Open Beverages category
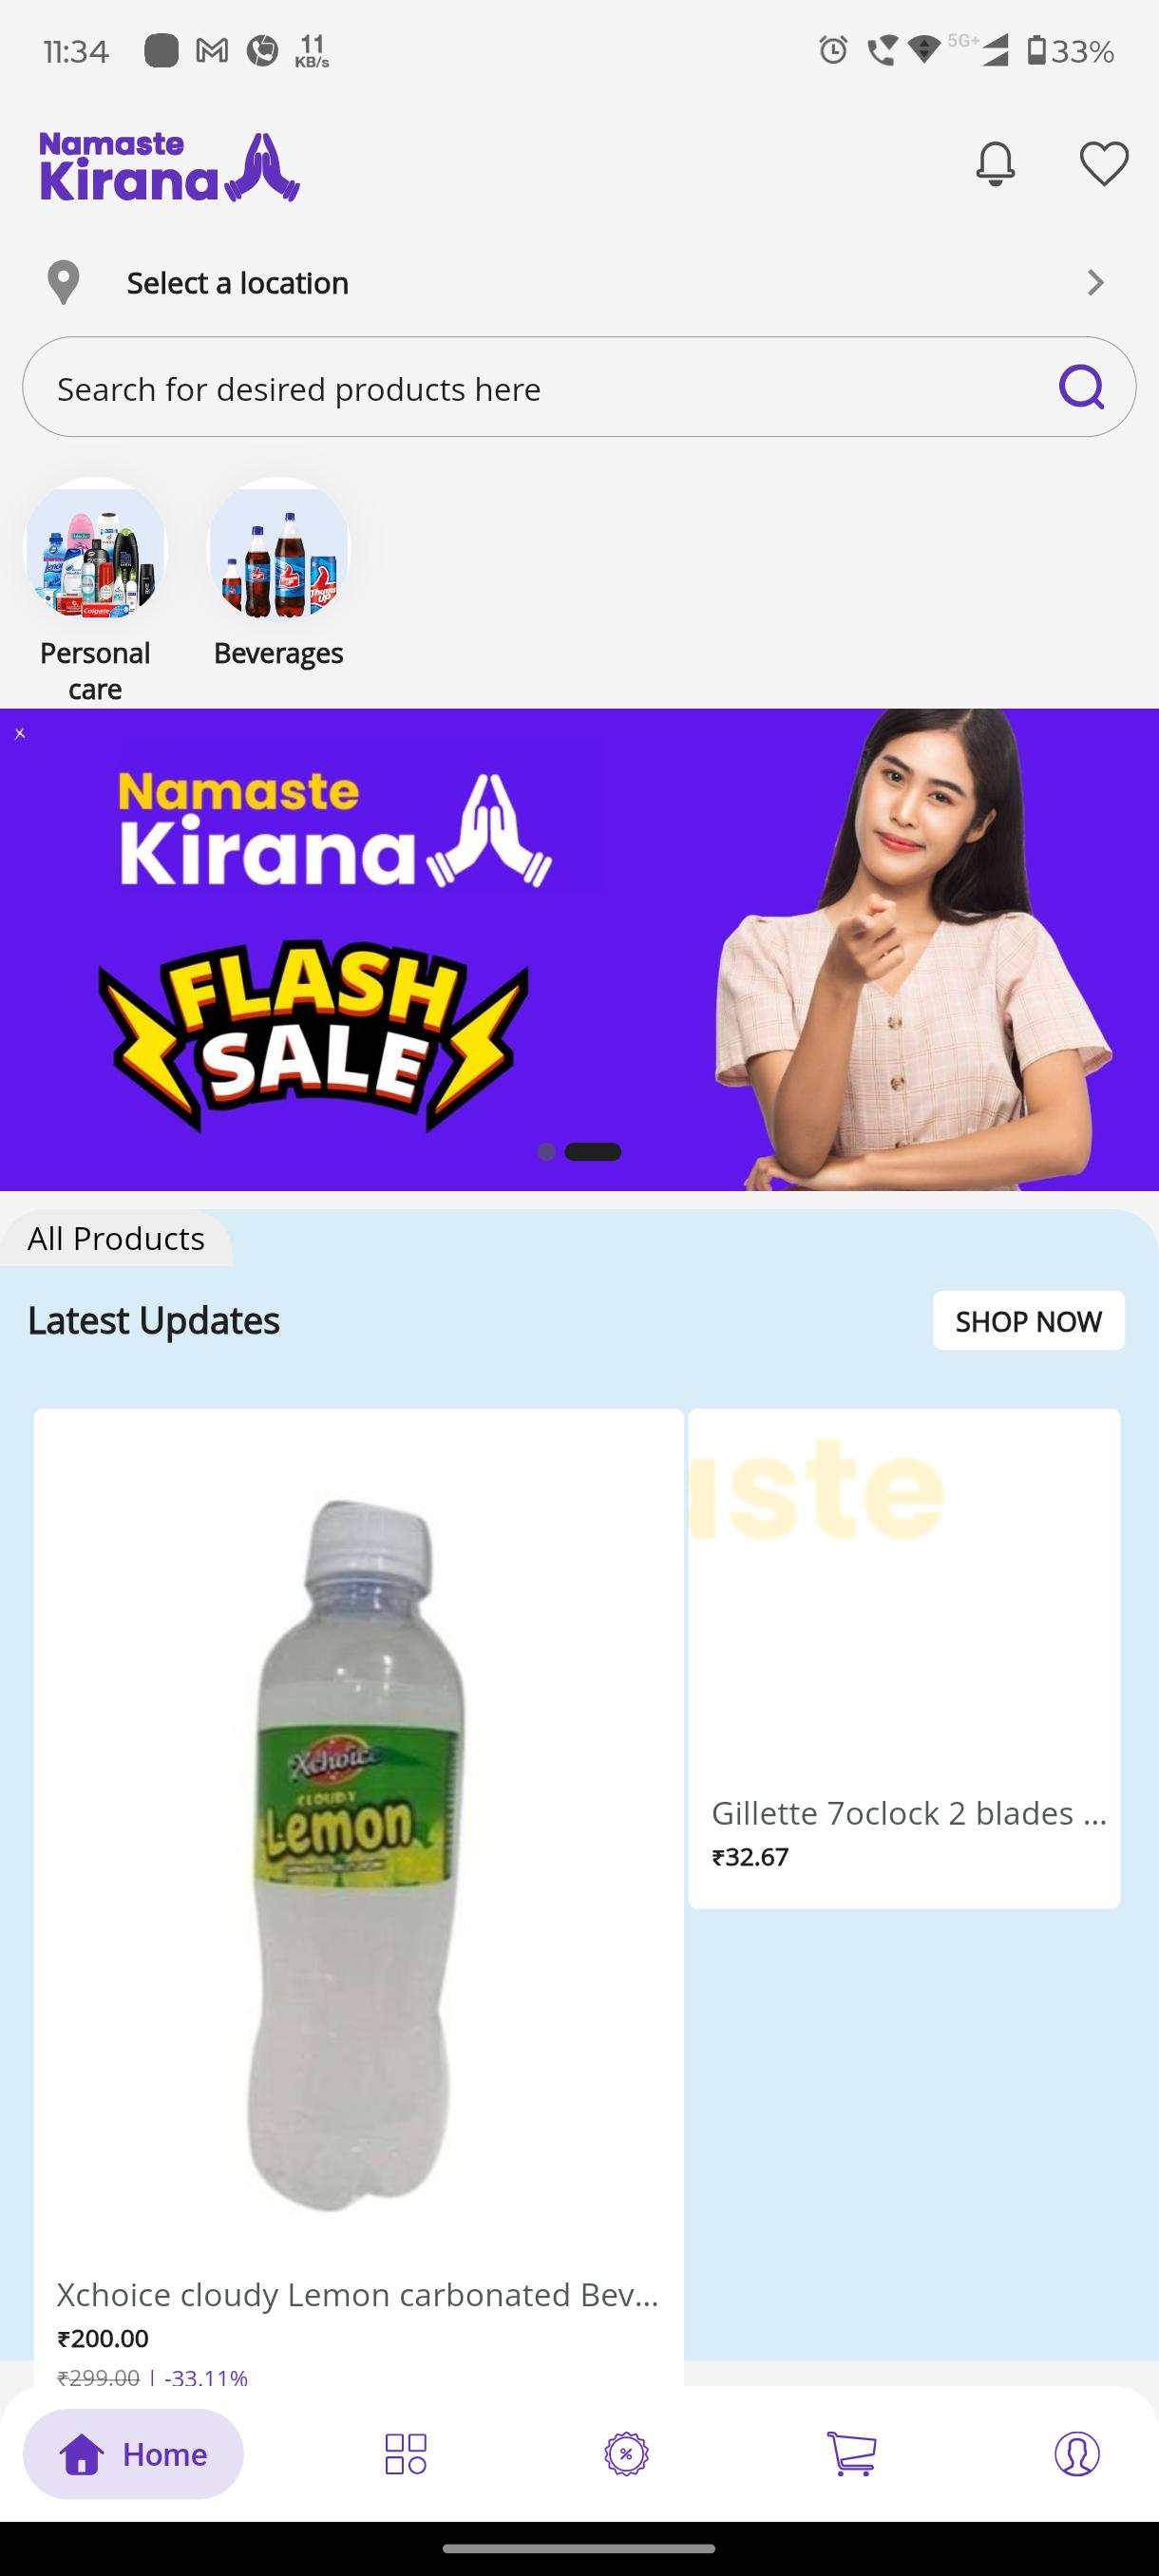 [x=278, y=573]
